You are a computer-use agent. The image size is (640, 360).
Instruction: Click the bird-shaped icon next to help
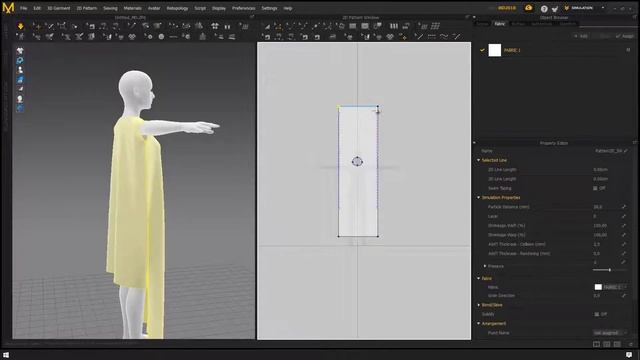(555, 9)
